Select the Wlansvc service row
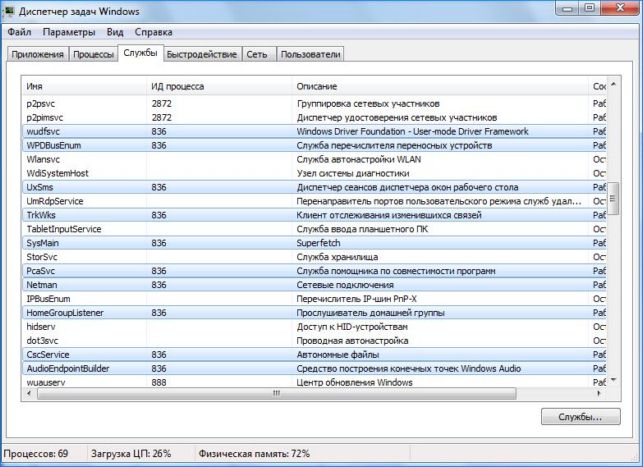 (314, 159)
